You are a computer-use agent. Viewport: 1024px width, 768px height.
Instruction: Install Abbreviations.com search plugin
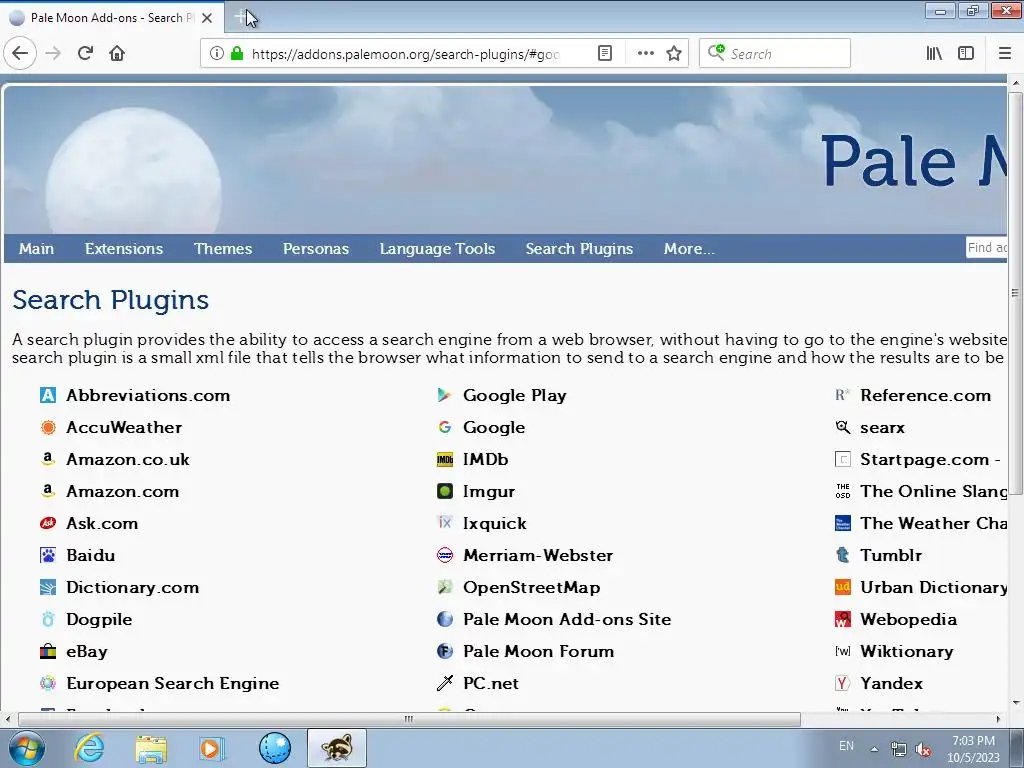point(148,396)
